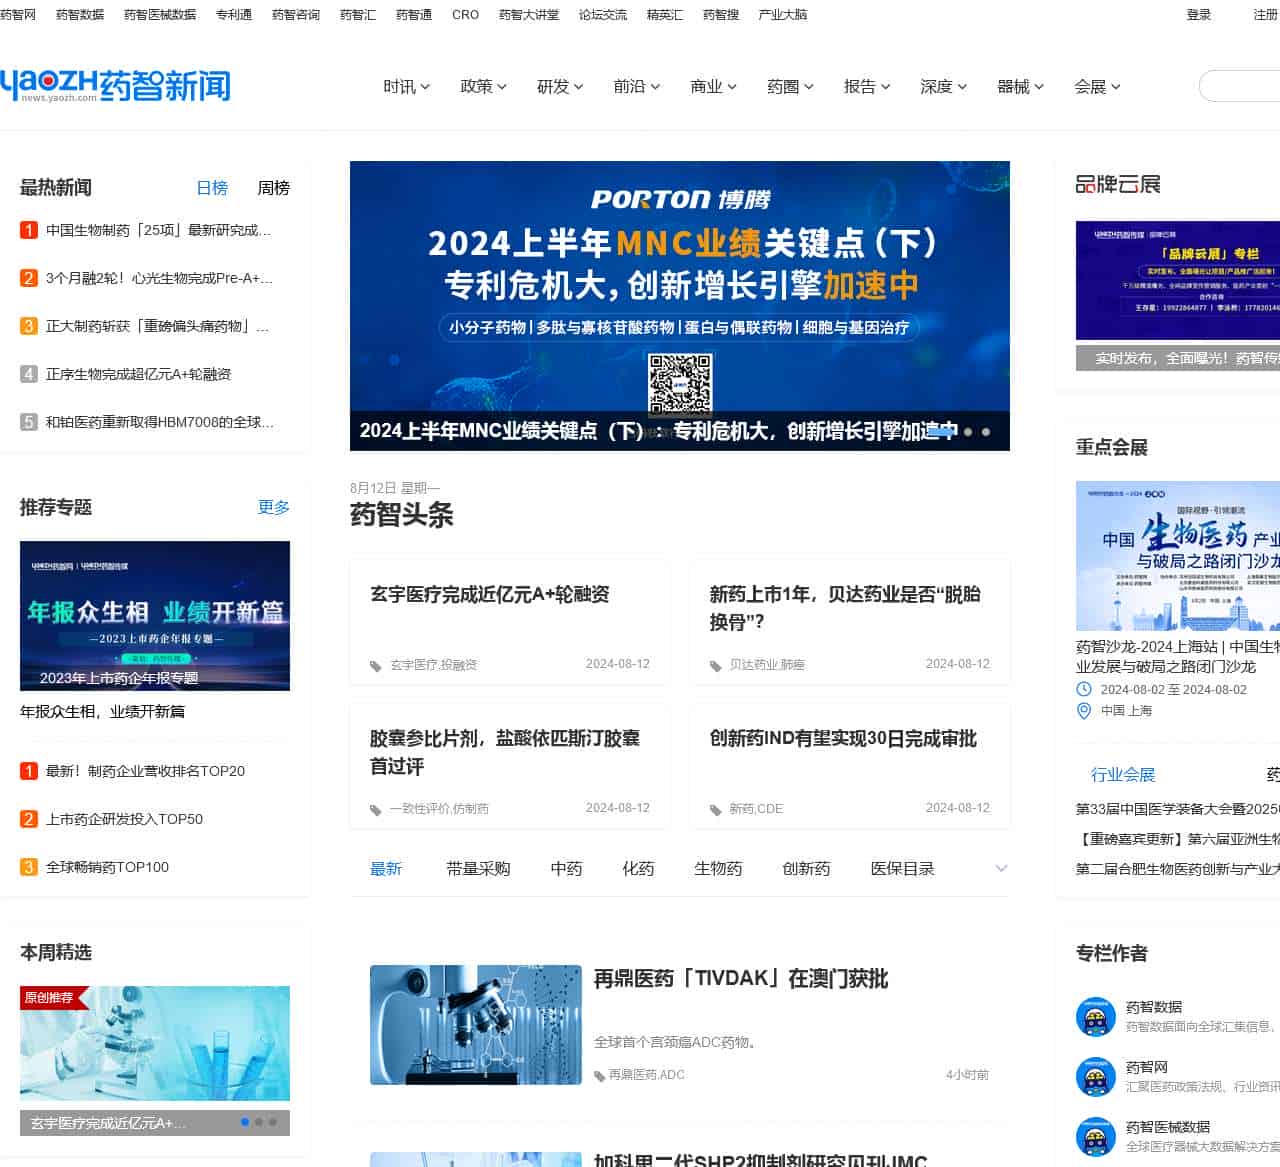Click the tag icon beside 玄宇医疗,投融资
This screenshot has width=1280, height=1167.
point(376,666)
